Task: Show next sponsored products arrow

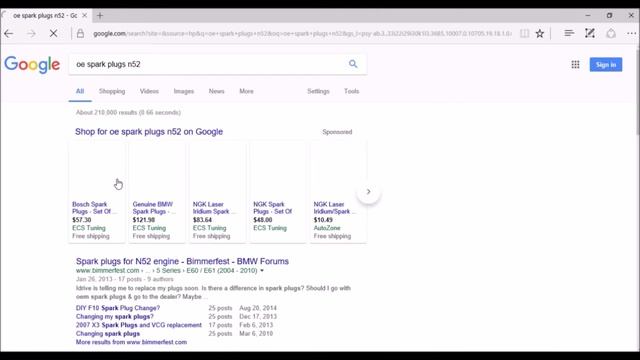Action: [x=369, y=191]
